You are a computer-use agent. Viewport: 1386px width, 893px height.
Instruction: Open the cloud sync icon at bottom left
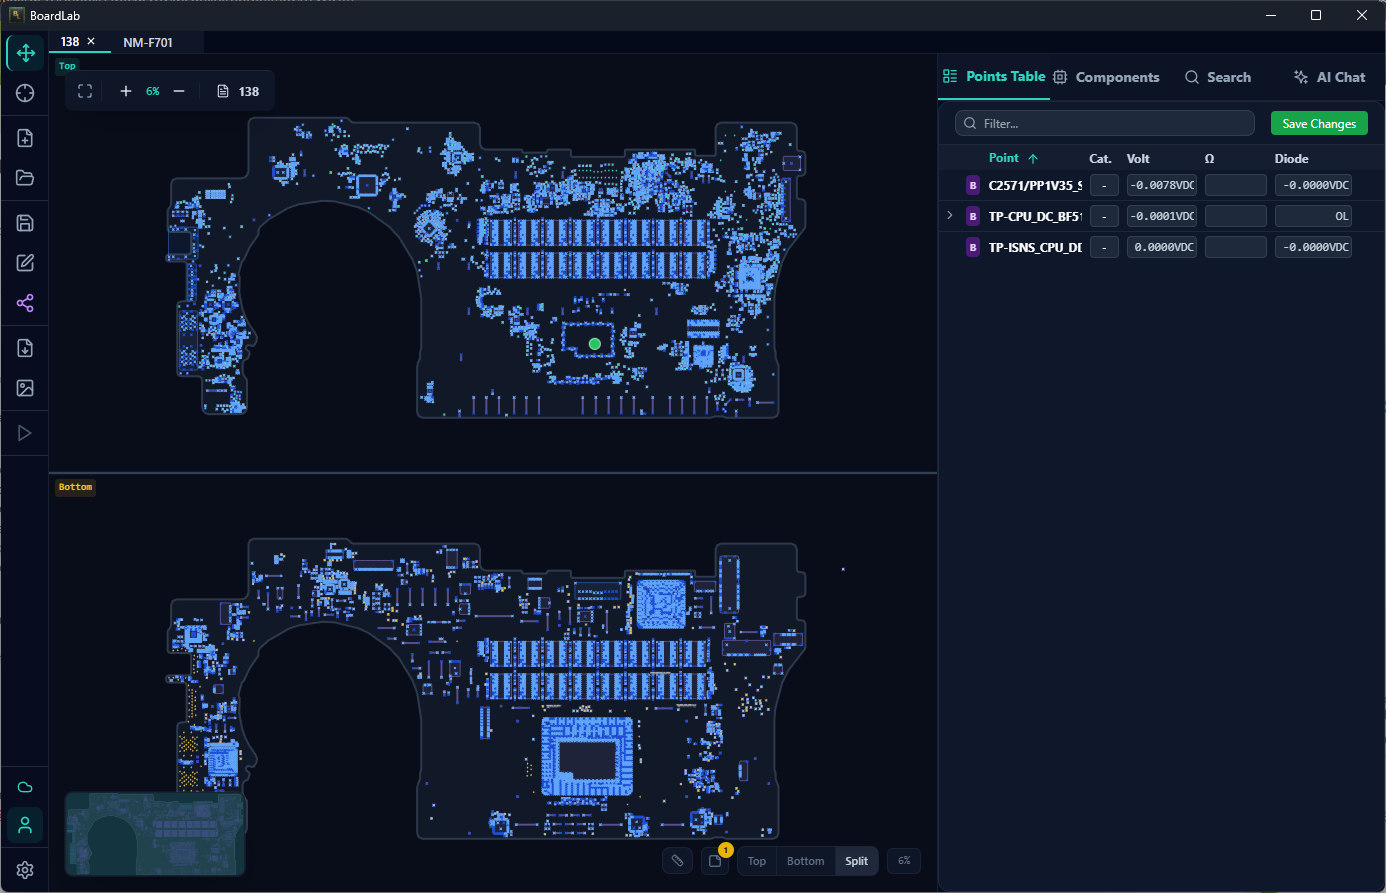coord(25,786)
